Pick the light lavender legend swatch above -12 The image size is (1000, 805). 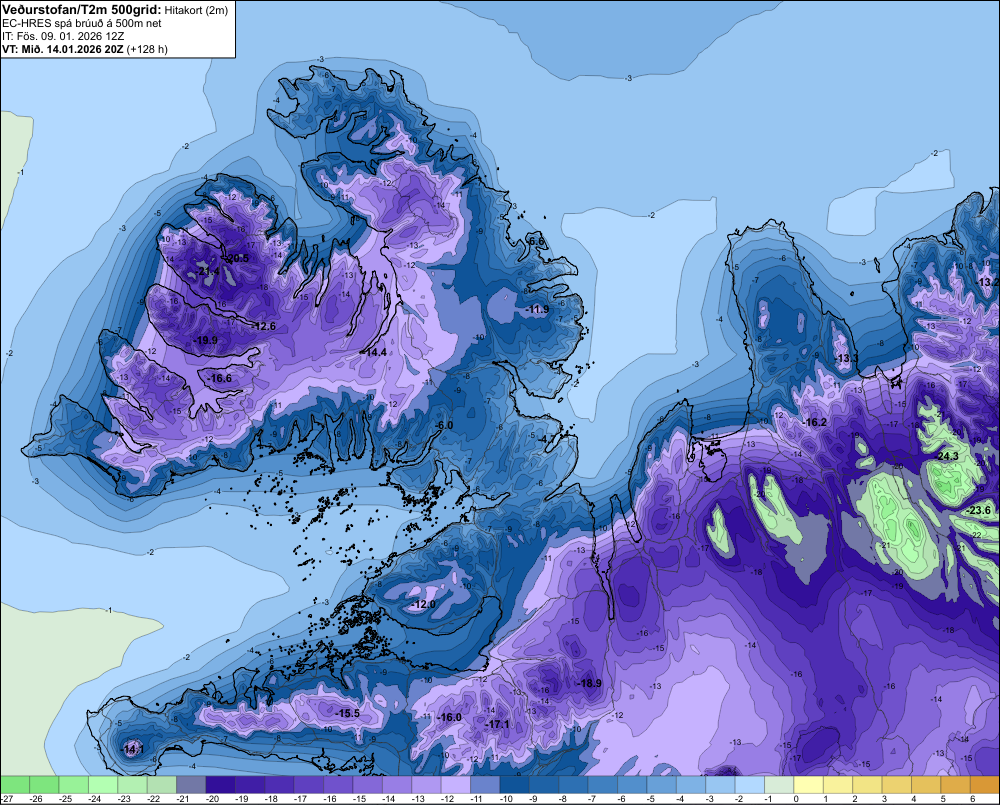pyautogui.click(x=455, y=784)
